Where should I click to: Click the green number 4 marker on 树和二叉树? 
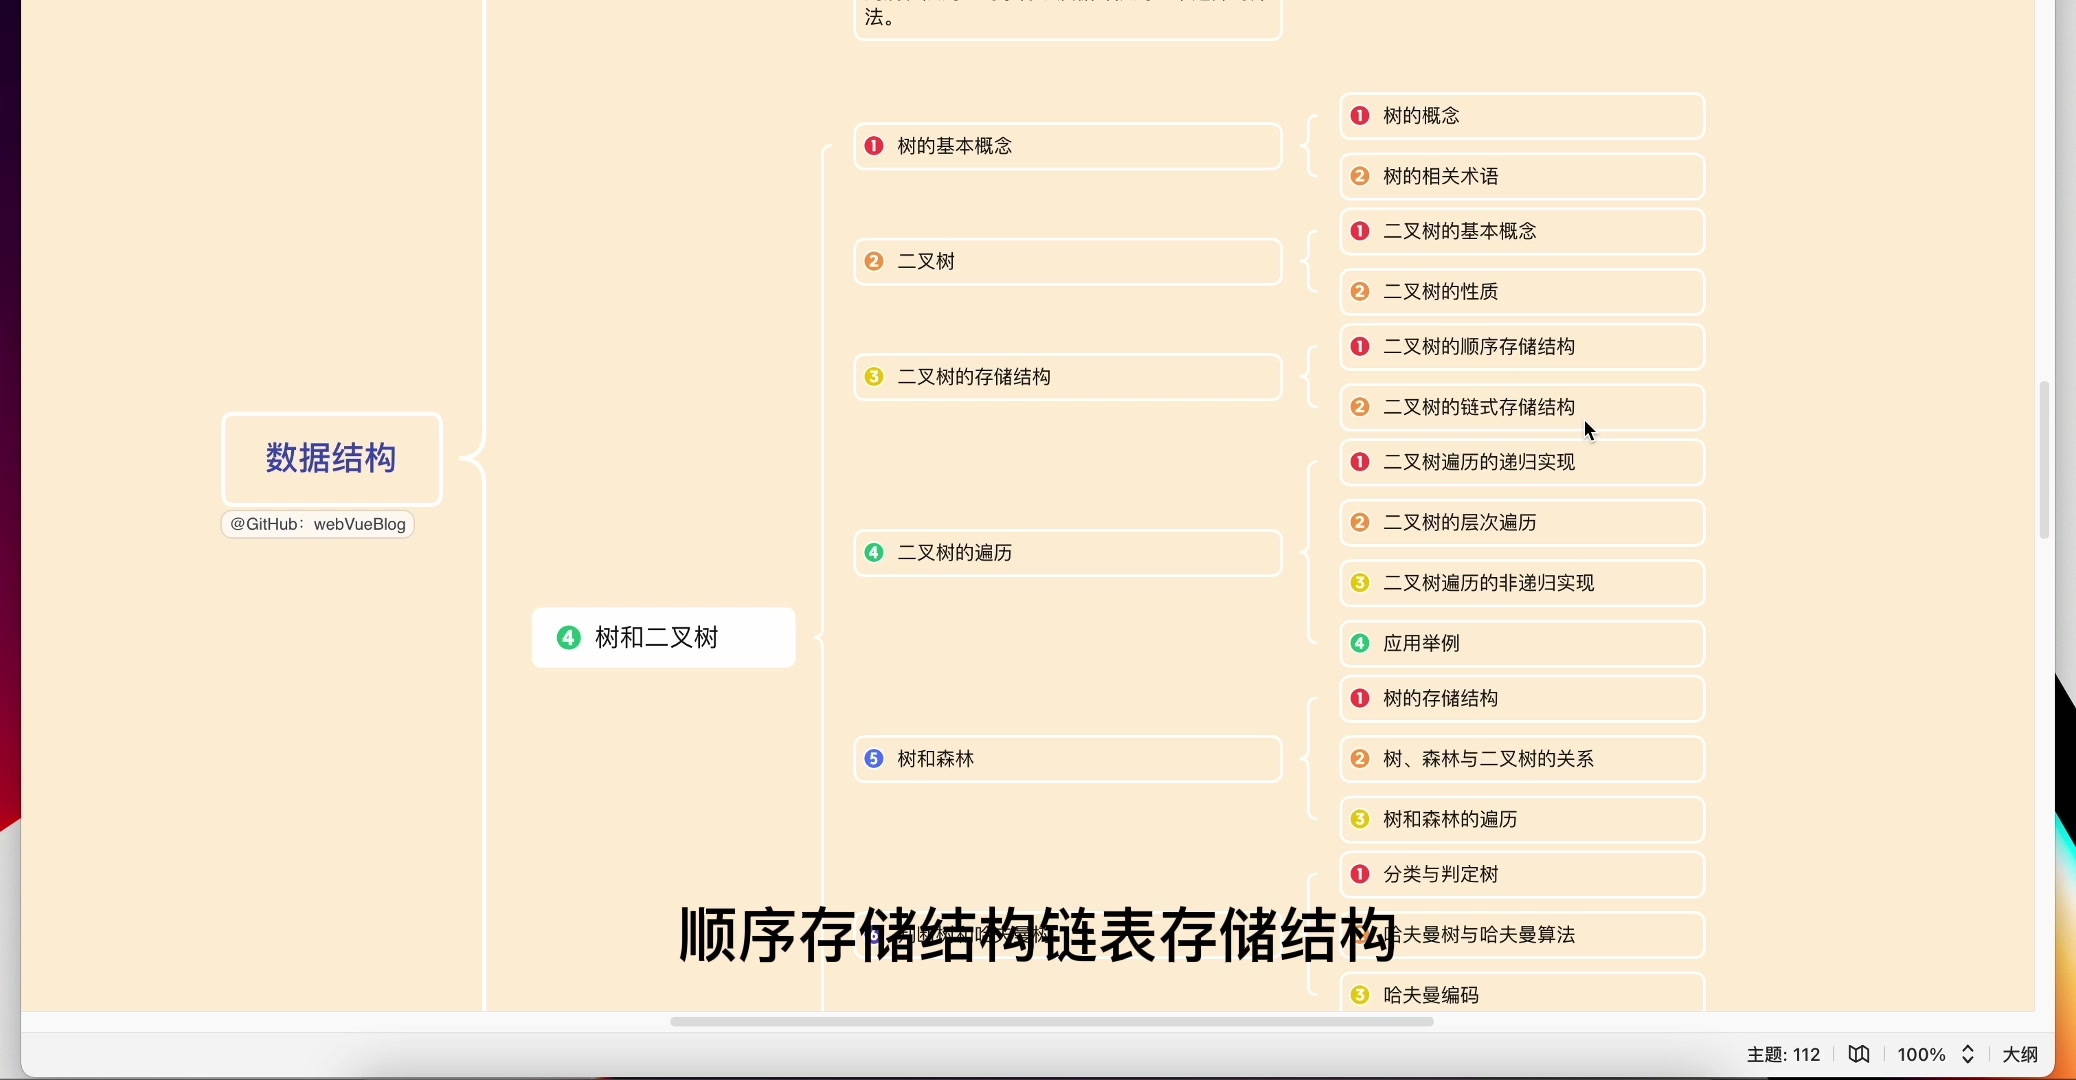click(569, 638)
